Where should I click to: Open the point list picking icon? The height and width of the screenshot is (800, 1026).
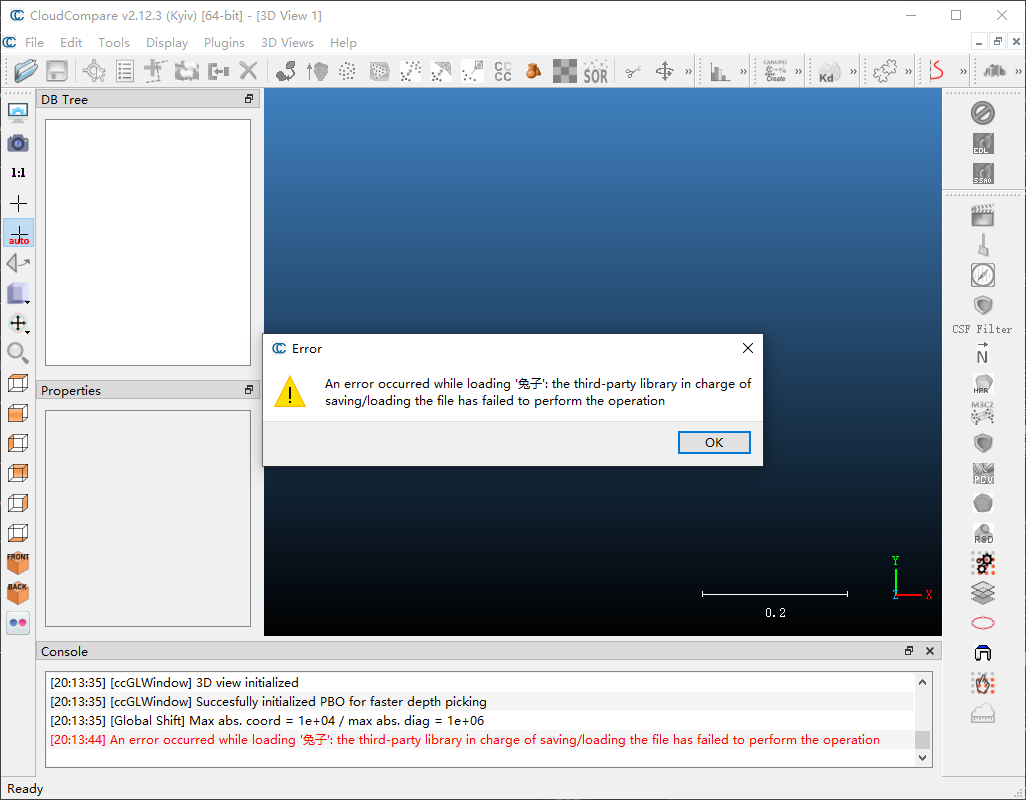tap(124, 71)
